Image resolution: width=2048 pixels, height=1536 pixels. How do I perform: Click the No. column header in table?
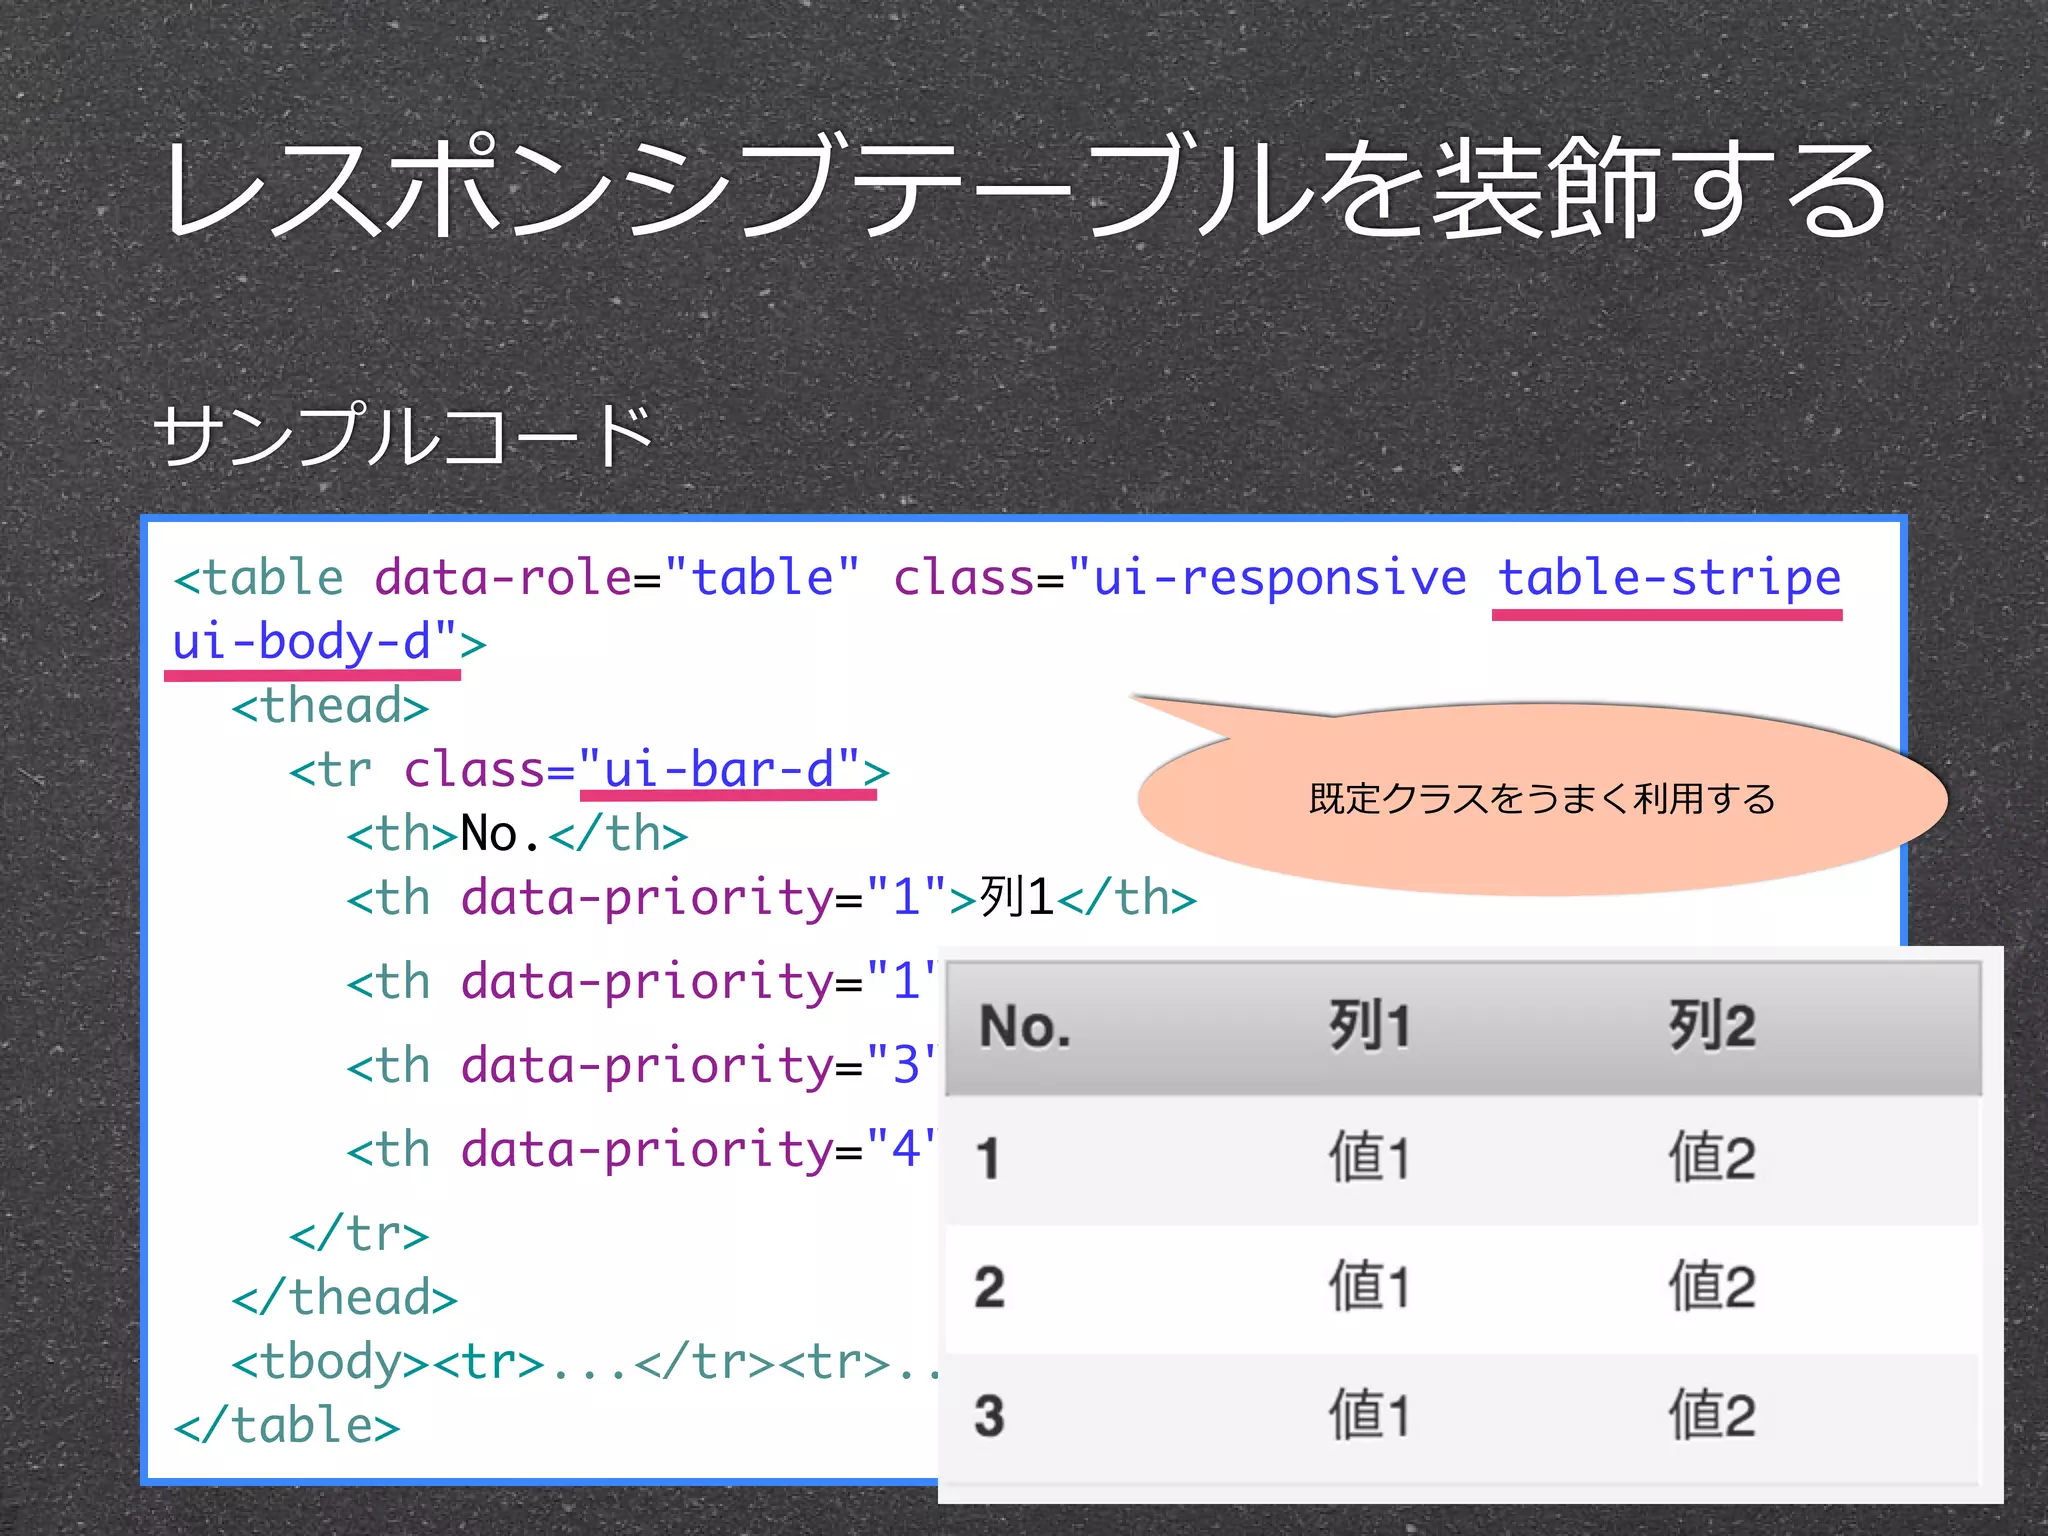[x=1025, y=1026]
